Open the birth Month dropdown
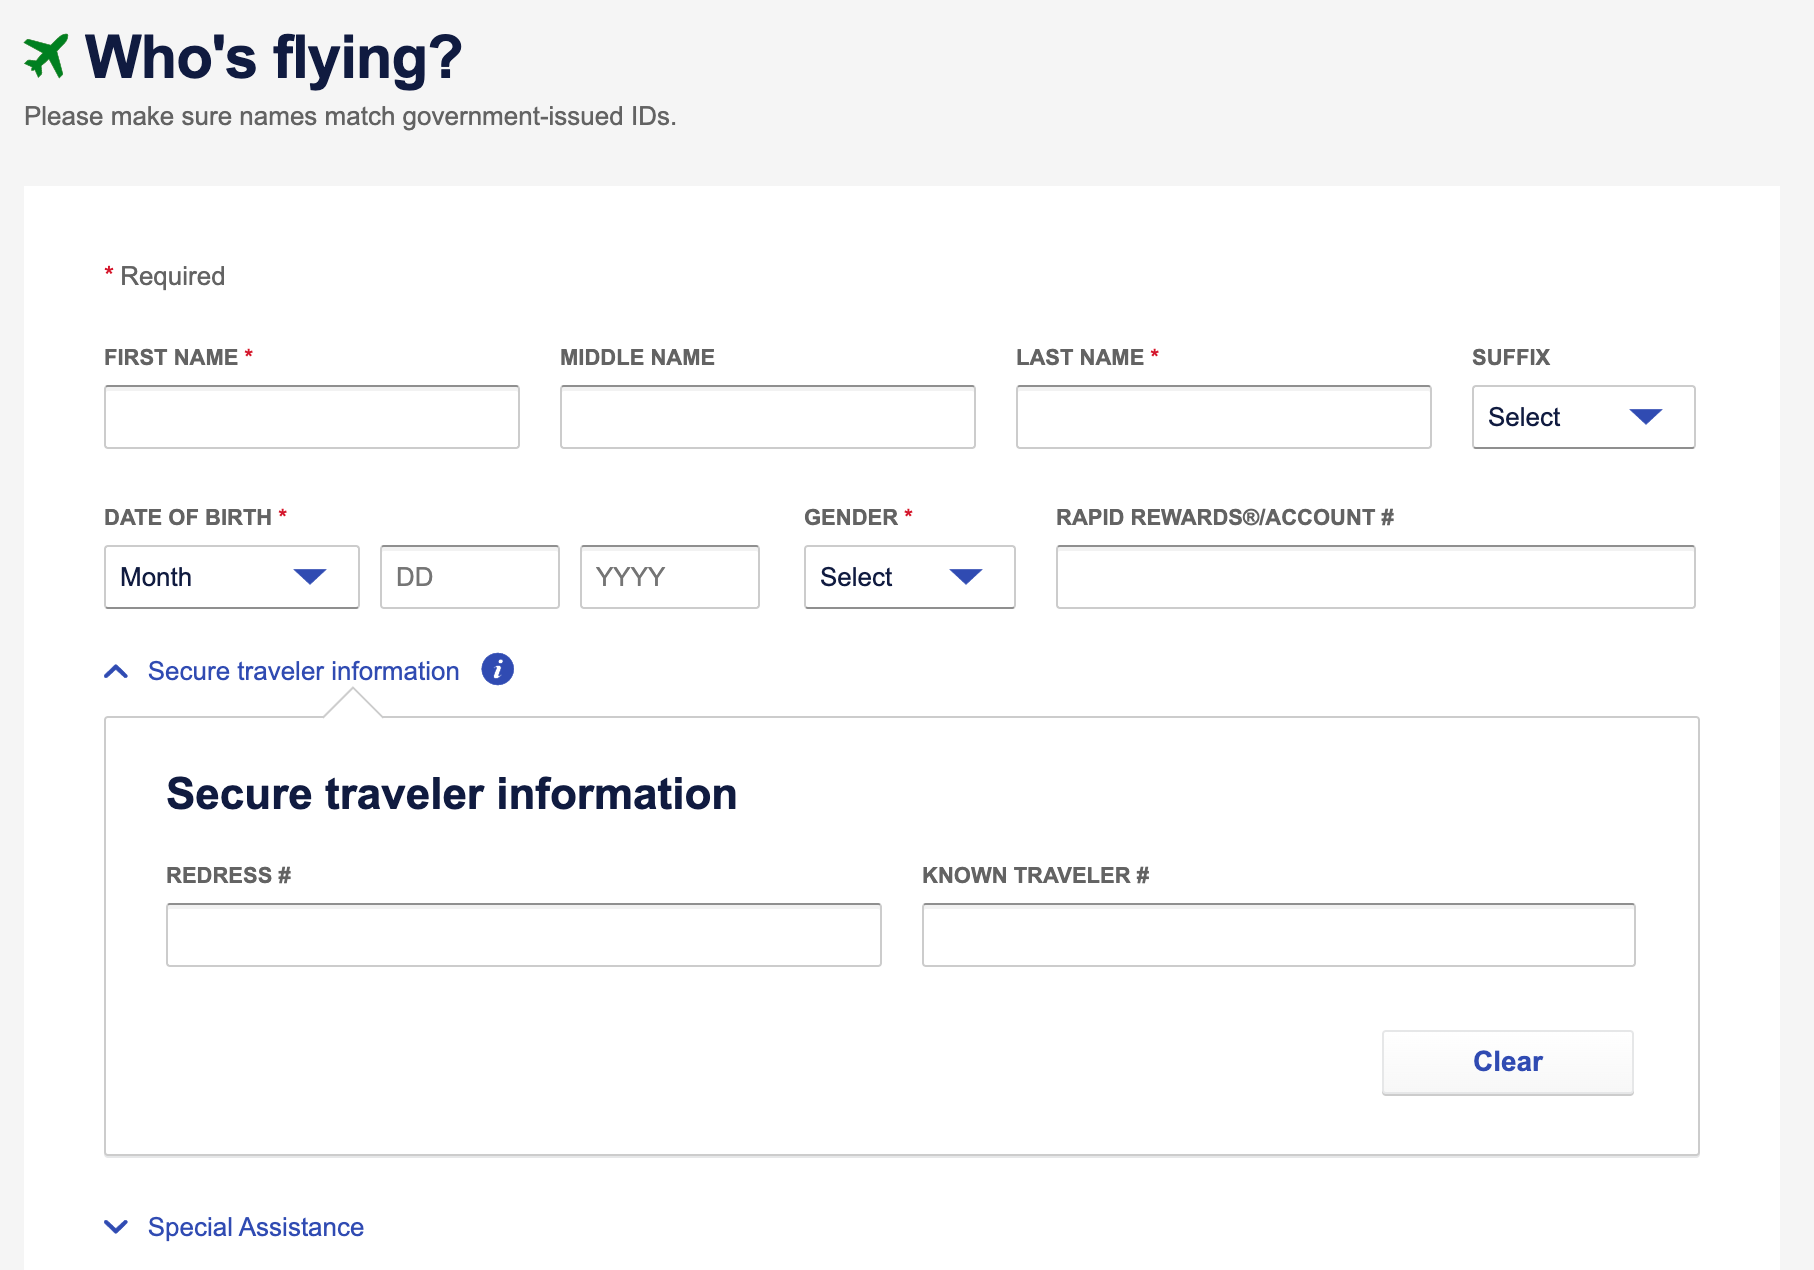This screenshot has width=1814, height=1270. (231, 577)
